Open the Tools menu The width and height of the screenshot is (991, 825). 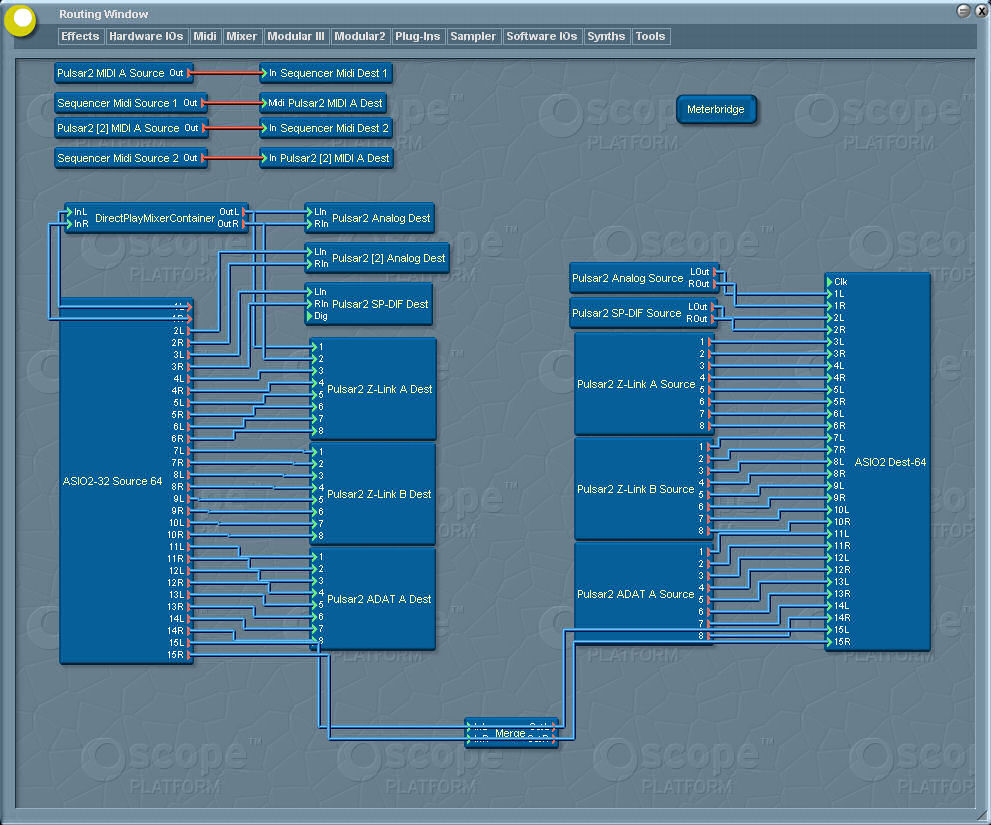(650, 36)
